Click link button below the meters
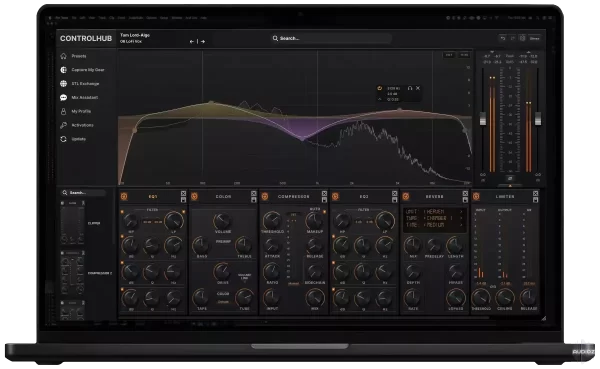Image resolution: width=600 pixels, height=369 pixels. click(510, 178)
